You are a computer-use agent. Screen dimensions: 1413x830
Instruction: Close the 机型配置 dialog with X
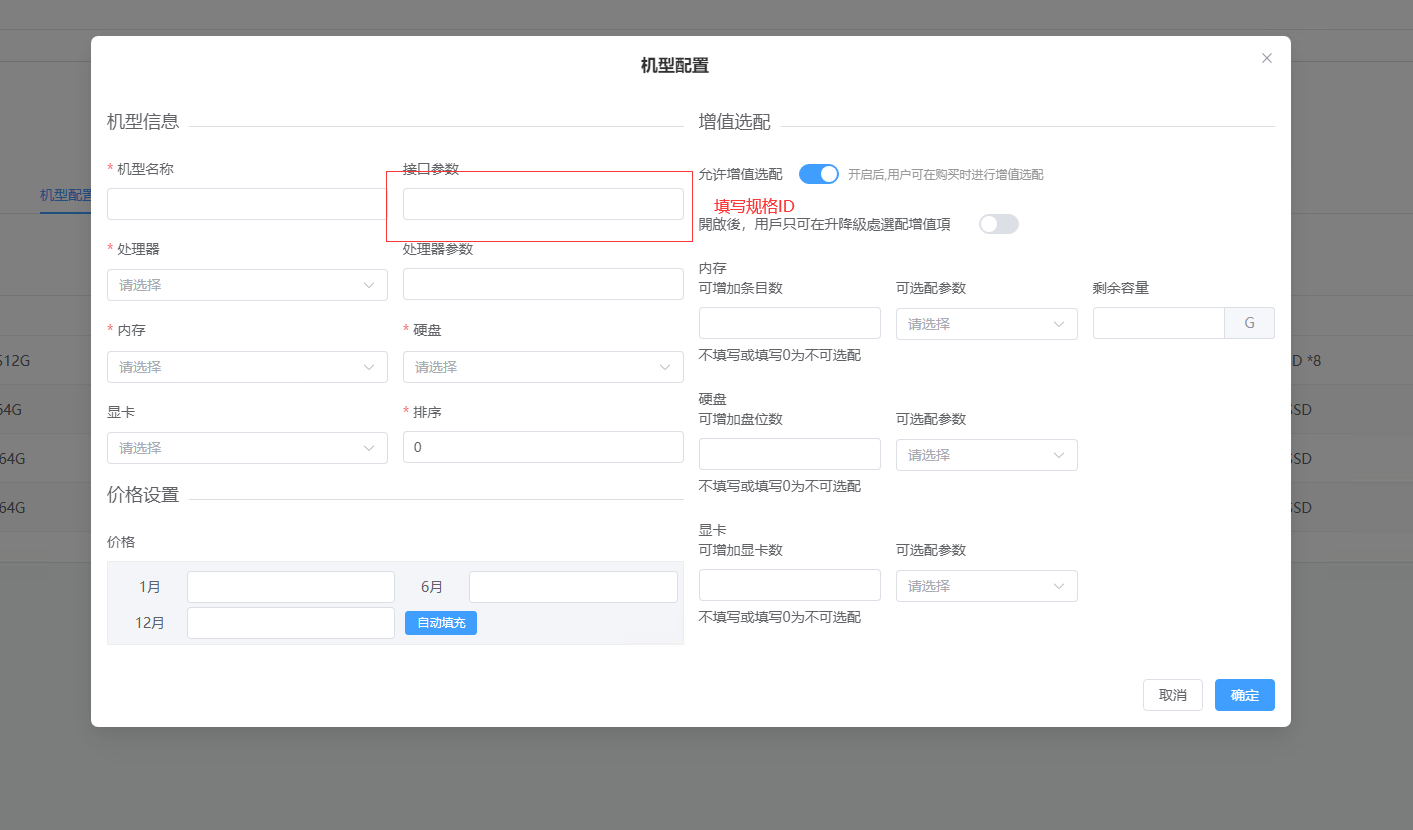(1267, 58)
